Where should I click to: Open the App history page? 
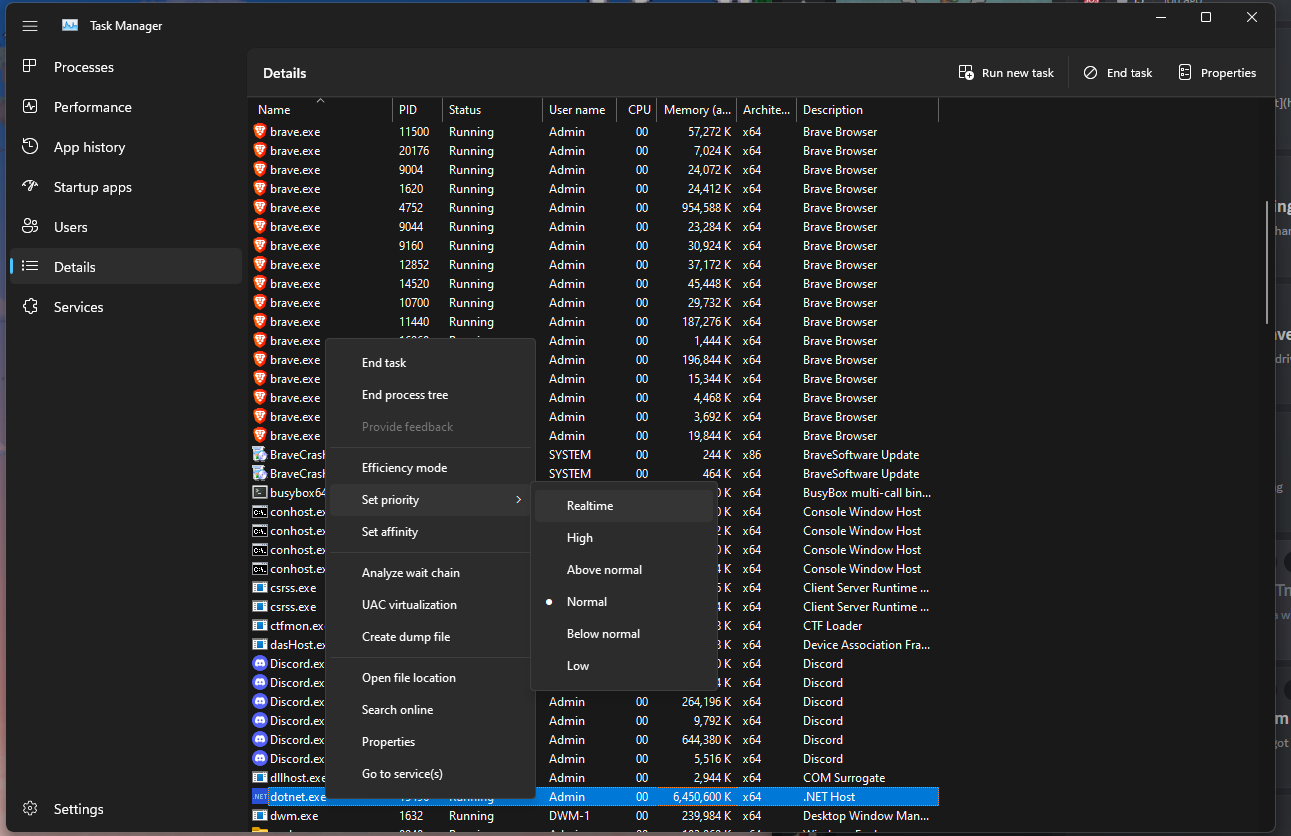click(x=126, y=147)
